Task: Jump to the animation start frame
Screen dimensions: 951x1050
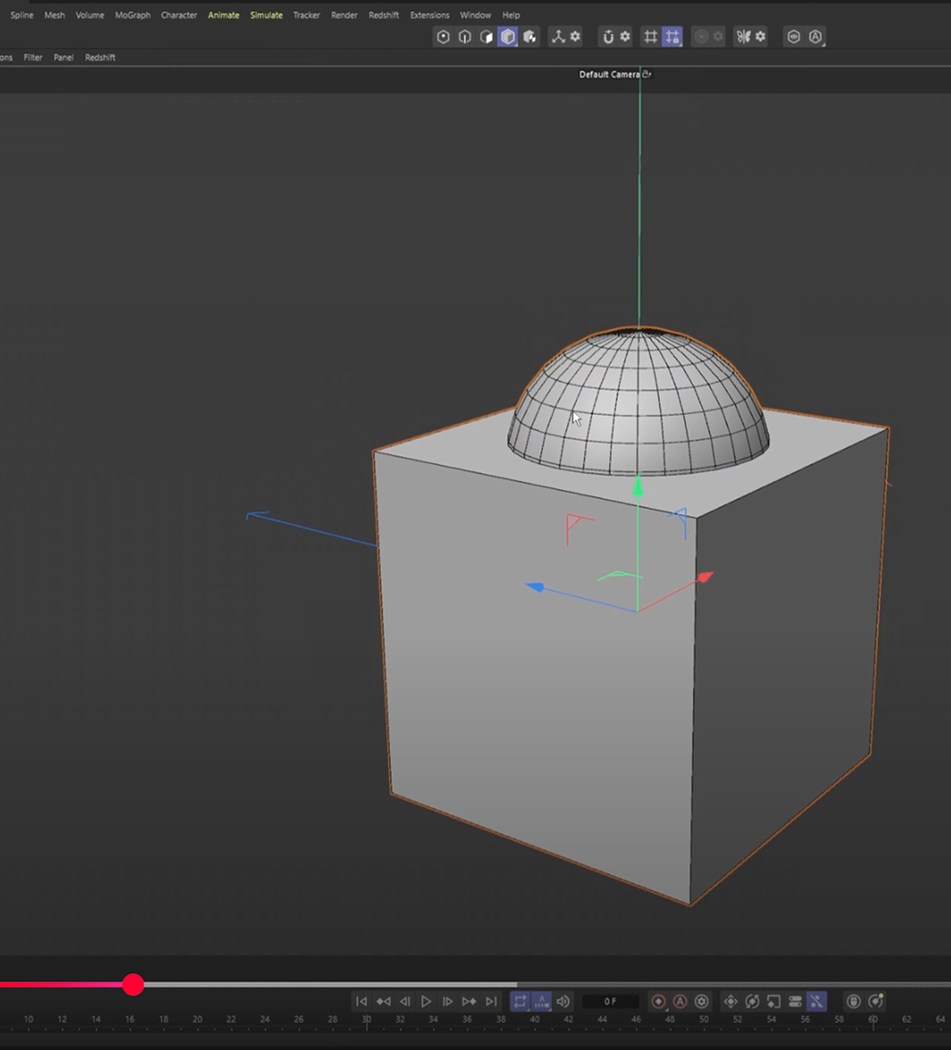Action: pos(361,1001)
